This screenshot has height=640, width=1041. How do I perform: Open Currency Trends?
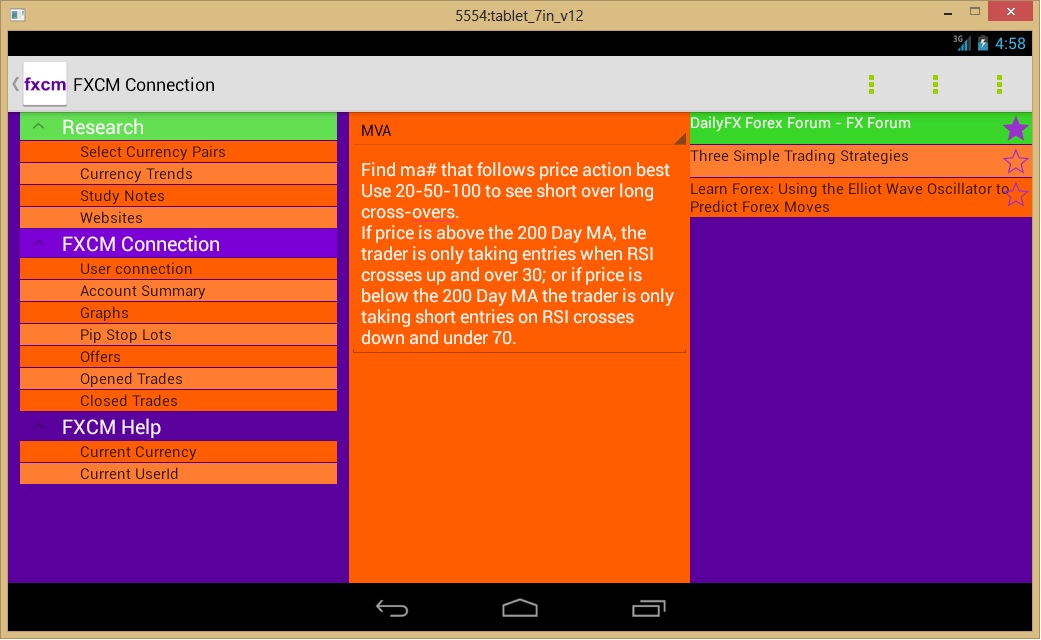click(178, 174)
